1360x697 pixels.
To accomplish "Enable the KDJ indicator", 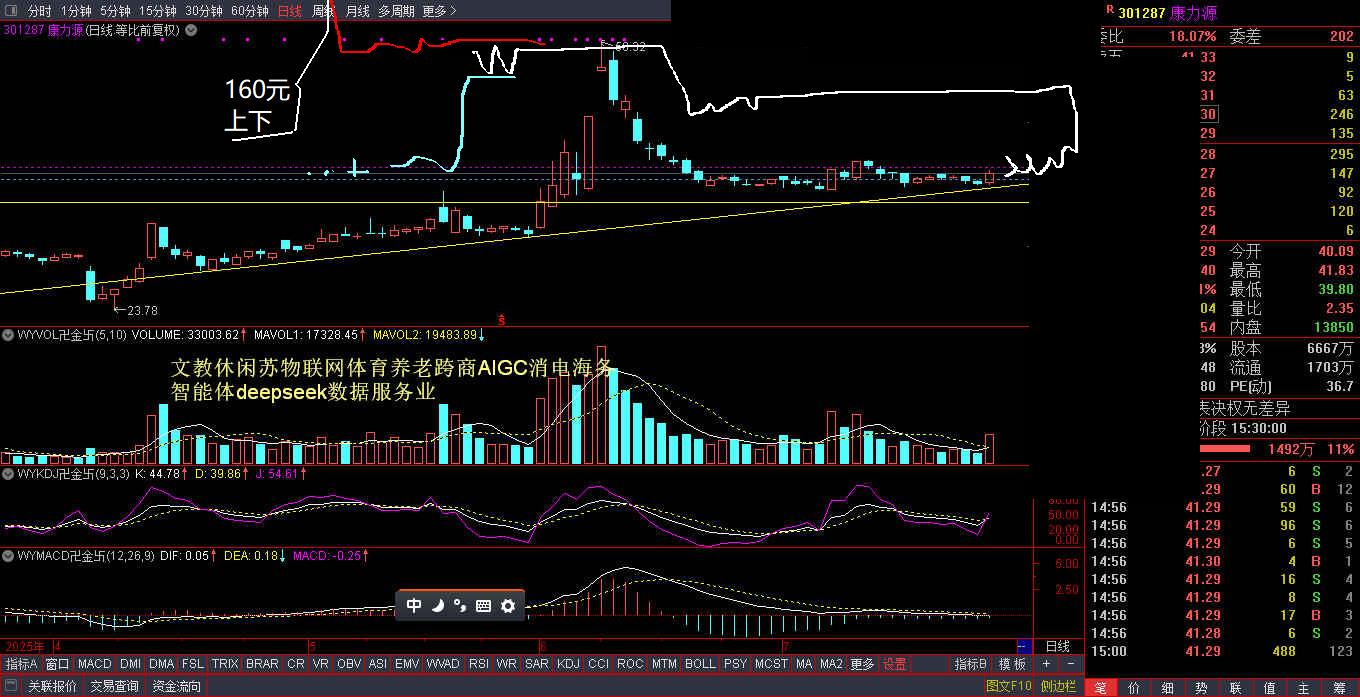I will click(x=568, y=664).
